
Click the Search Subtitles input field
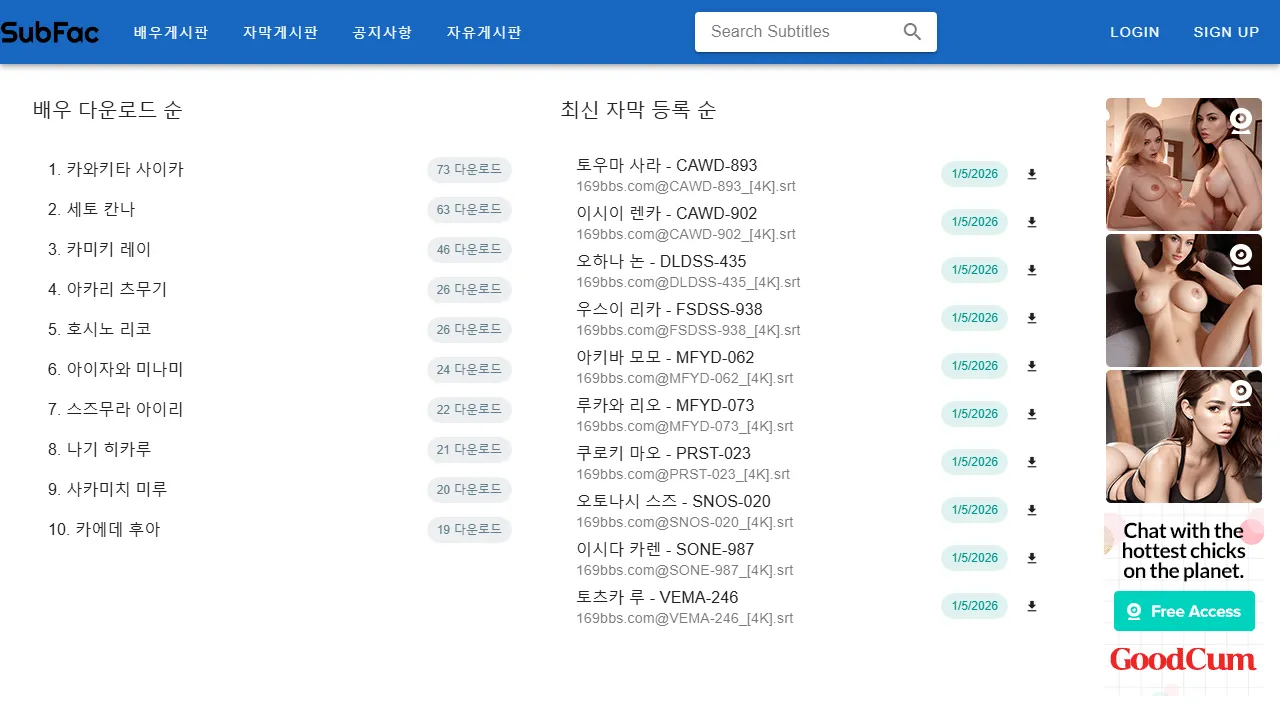800,31
